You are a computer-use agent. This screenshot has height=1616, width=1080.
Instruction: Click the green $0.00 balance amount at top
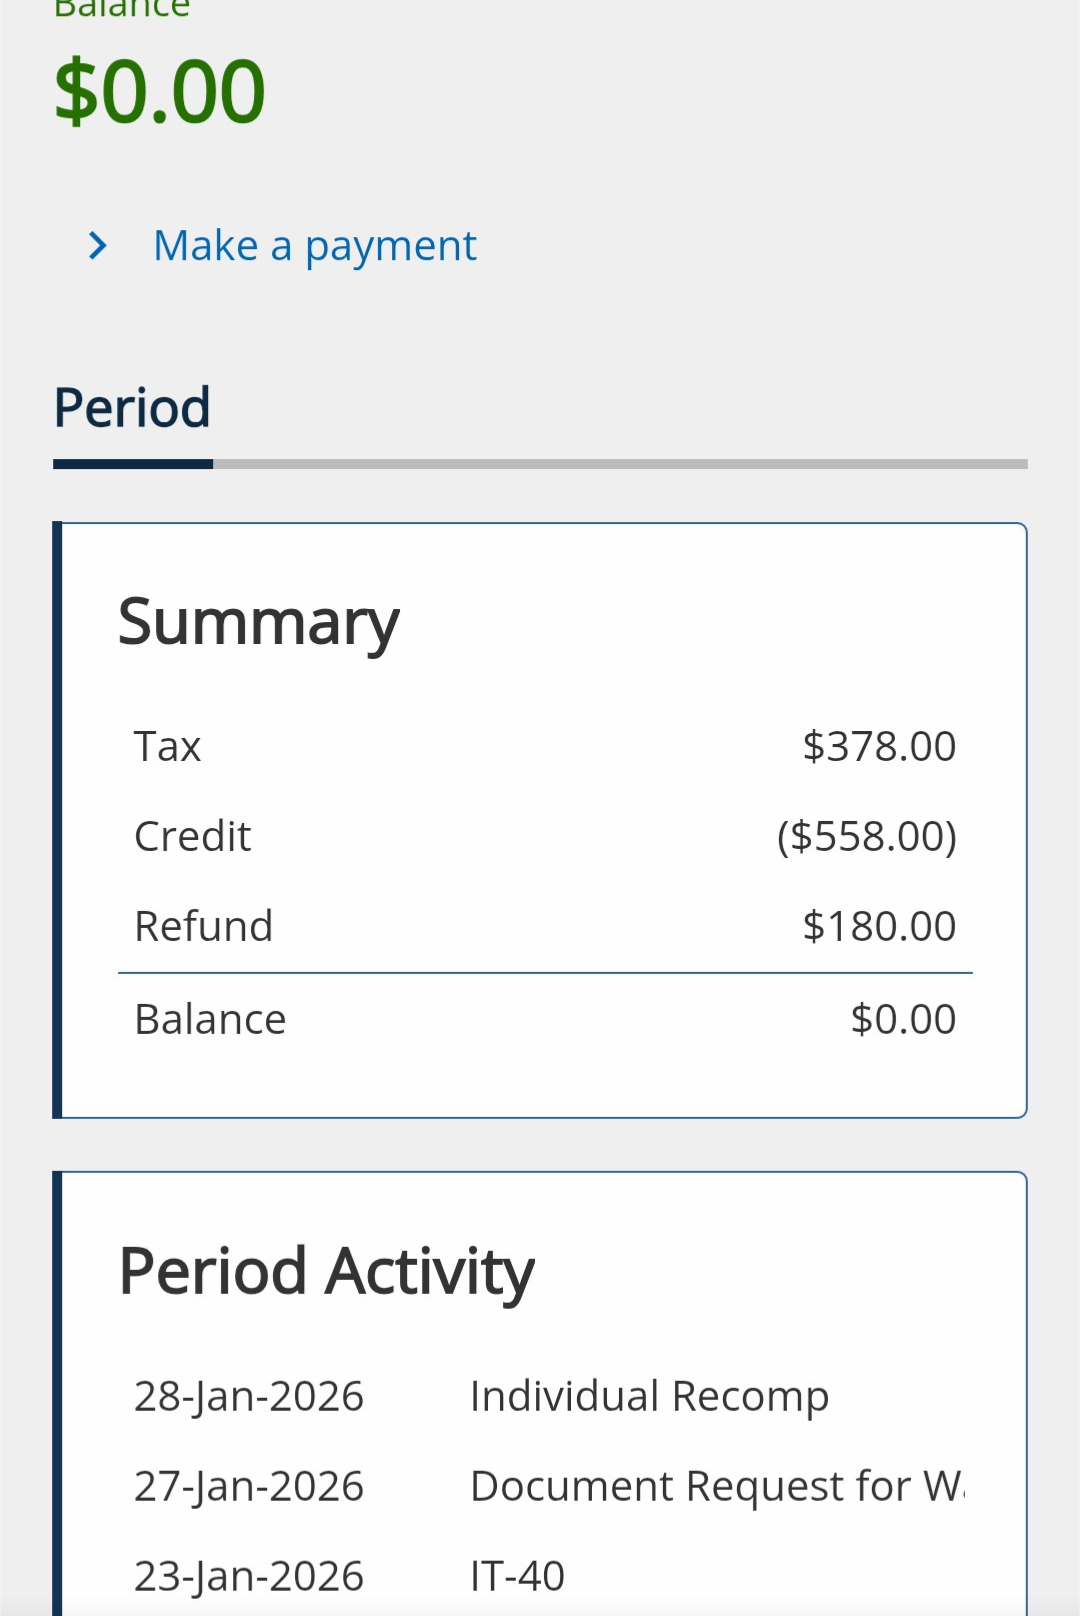tap(160, 92)
